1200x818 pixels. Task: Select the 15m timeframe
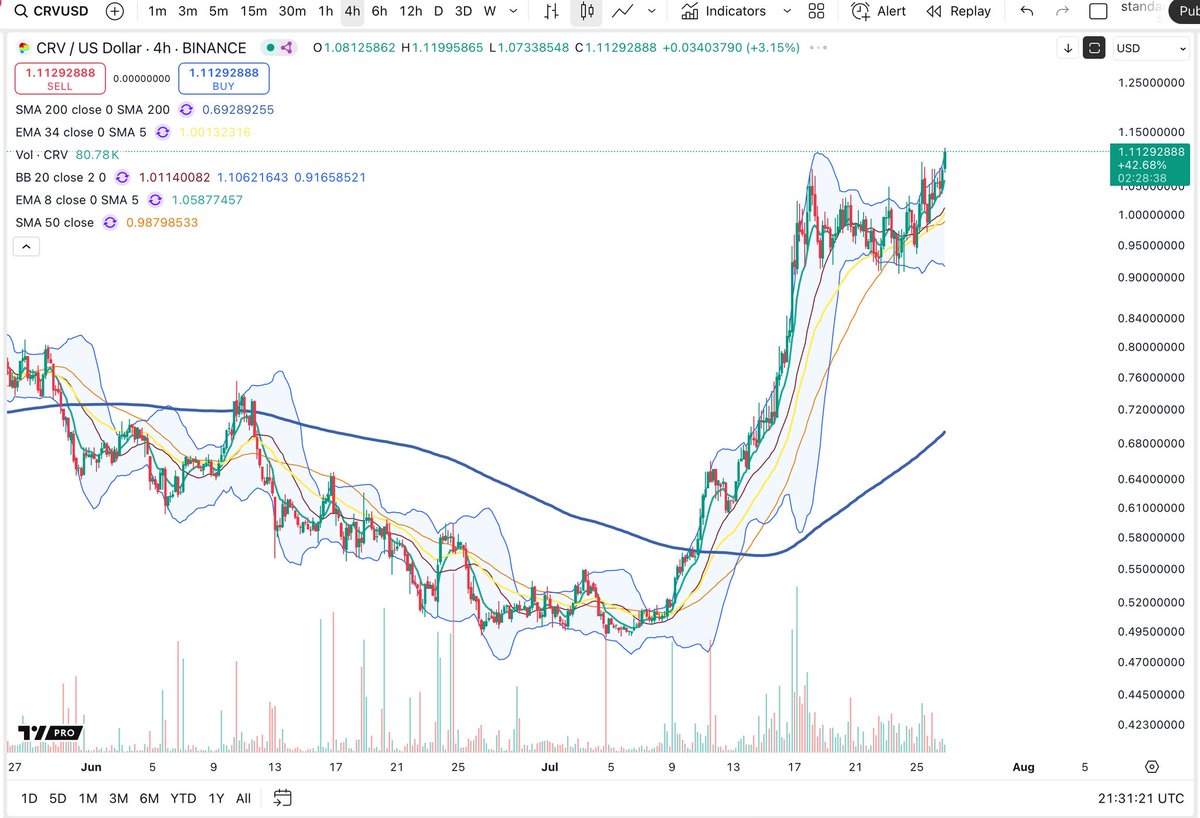[254, 11]
